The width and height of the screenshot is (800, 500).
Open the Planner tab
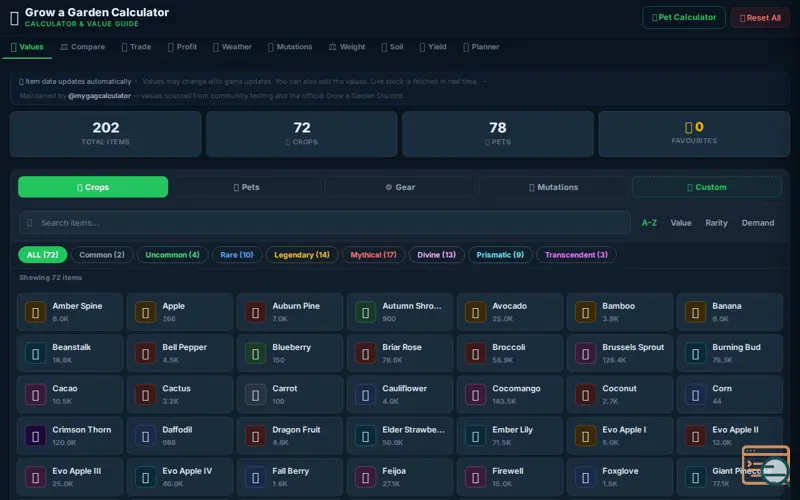coord(481,47)
